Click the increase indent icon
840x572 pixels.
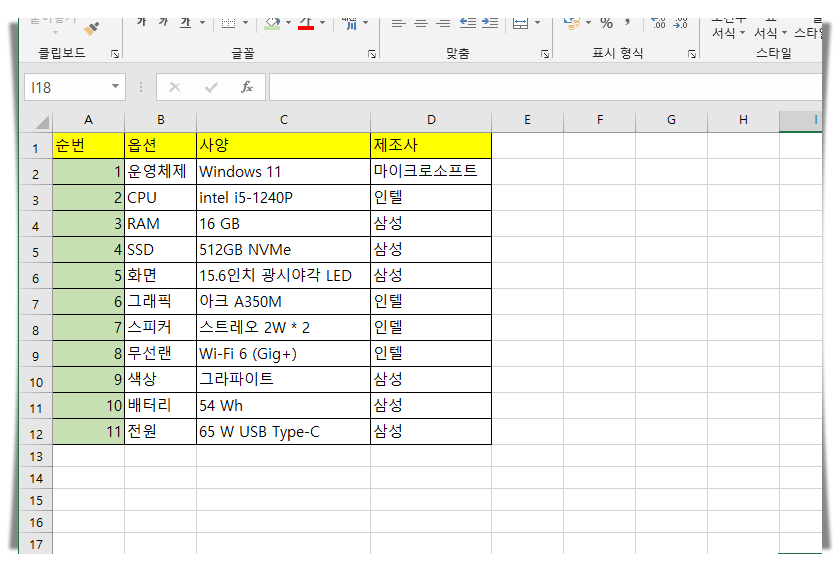point(490,22)
